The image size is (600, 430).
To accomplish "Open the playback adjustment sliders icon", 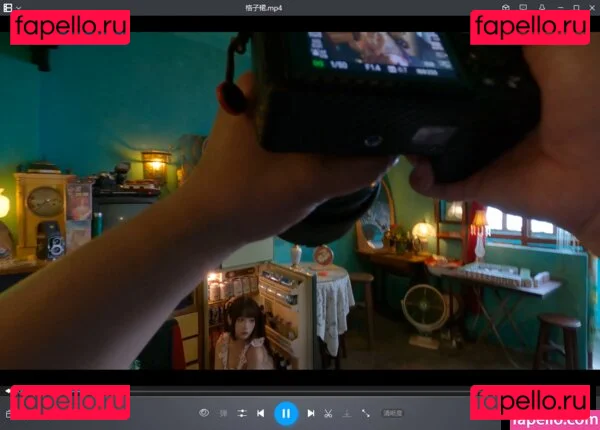I will pos(241,412).
